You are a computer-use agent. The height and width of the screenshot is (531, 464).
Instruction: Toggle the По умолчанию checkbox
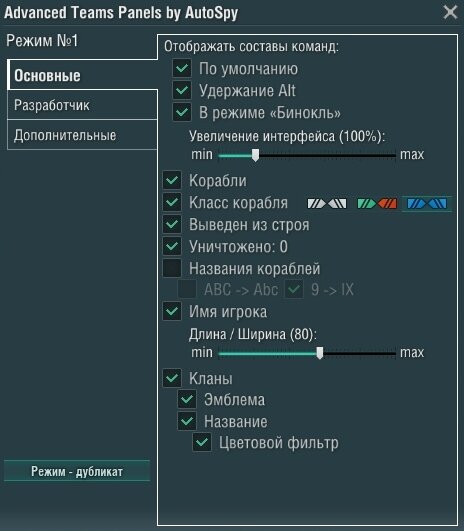click(182, 68)
